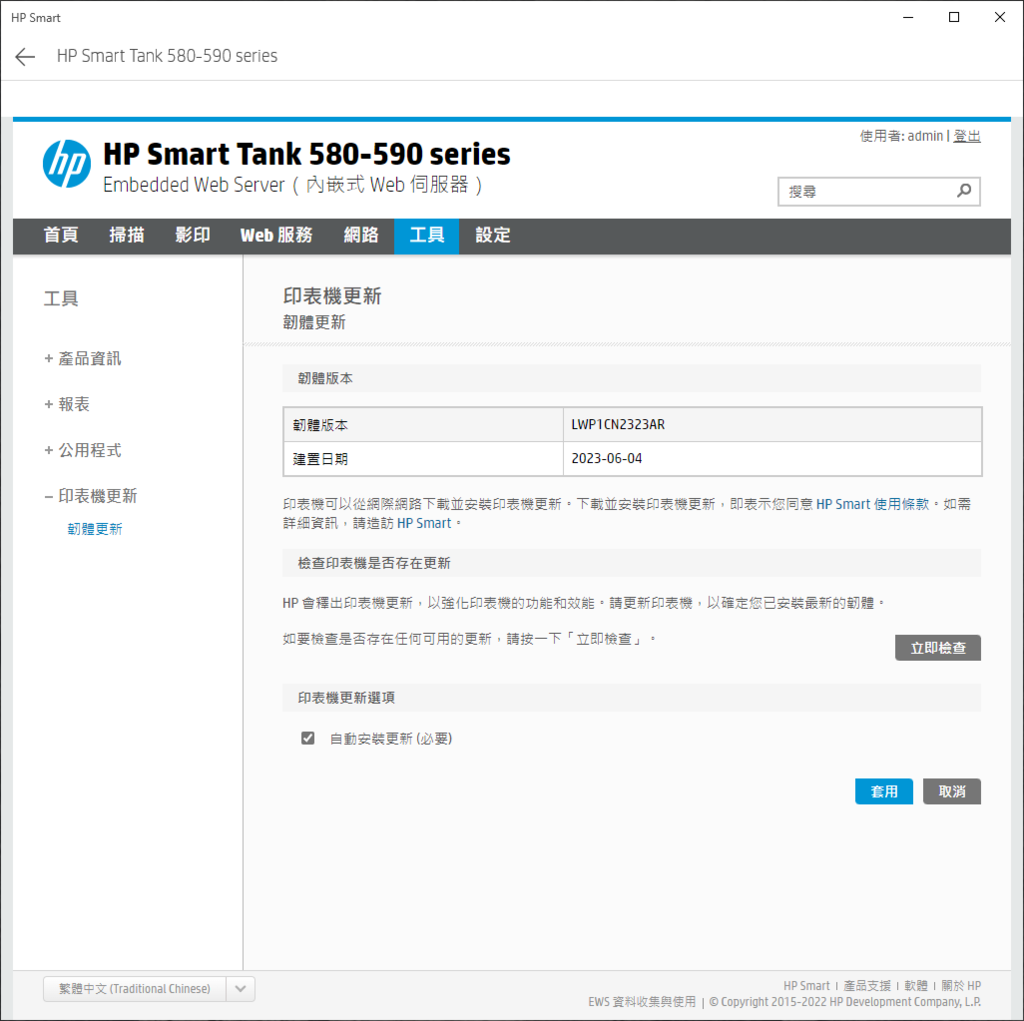Click the HP logo
This screenshot has height=1021, width=1024.
(x=67, y=163)
